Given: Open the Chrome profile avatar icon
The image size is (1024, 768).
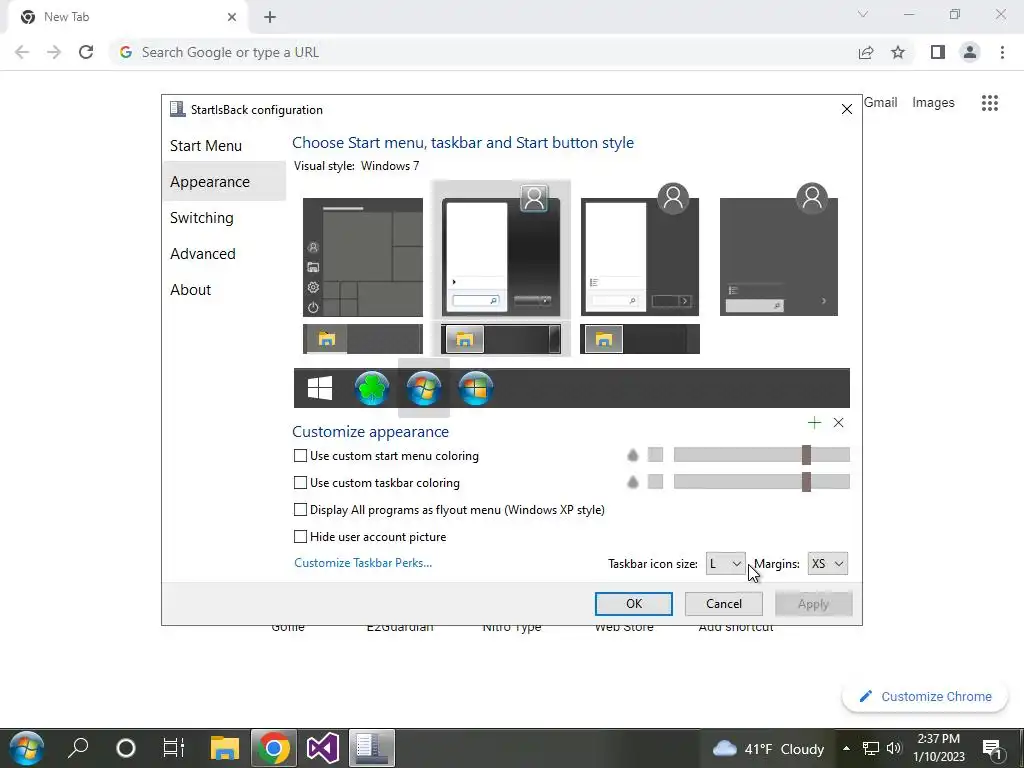Looking at the screenshot, I should [x=970, y=52].
